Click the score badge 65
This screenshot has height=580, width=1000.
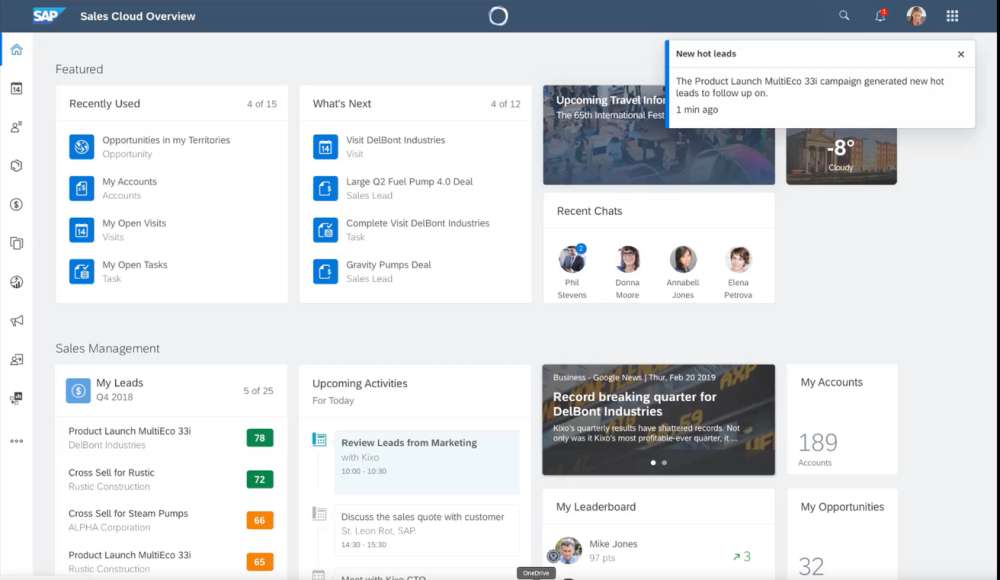pos(260,562)
